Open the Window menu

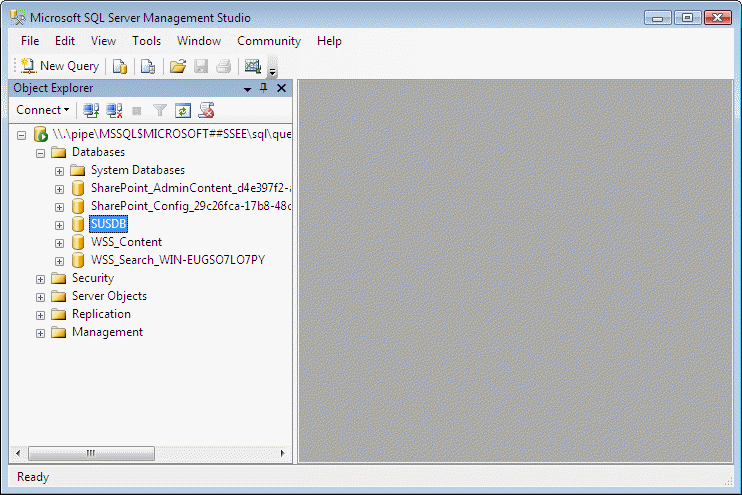click(x=199, y=41)
